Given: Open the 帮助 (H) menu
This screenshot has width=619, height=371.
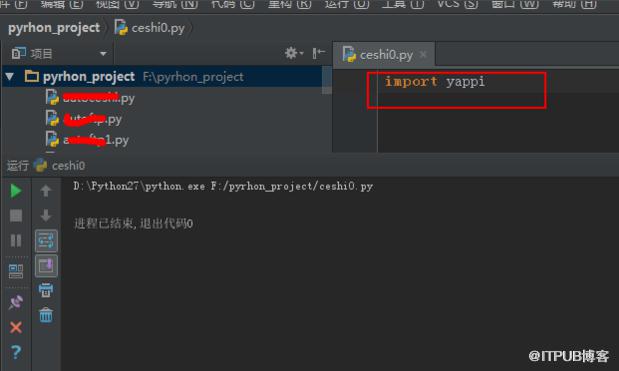Looking at the screenshot, I should pos(574,4).
